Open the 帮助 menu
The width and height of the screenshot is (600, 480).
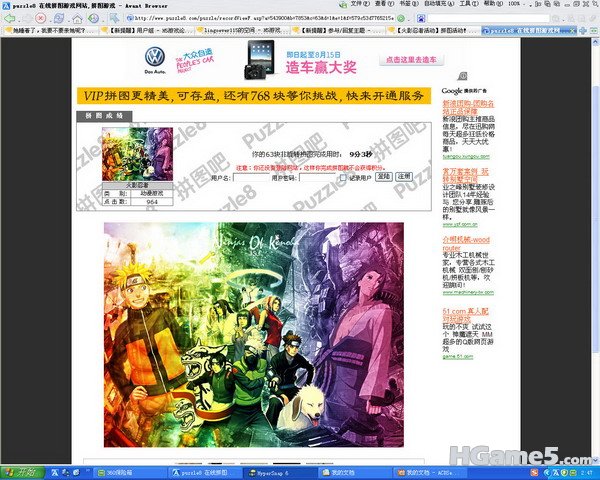[493, 3]
